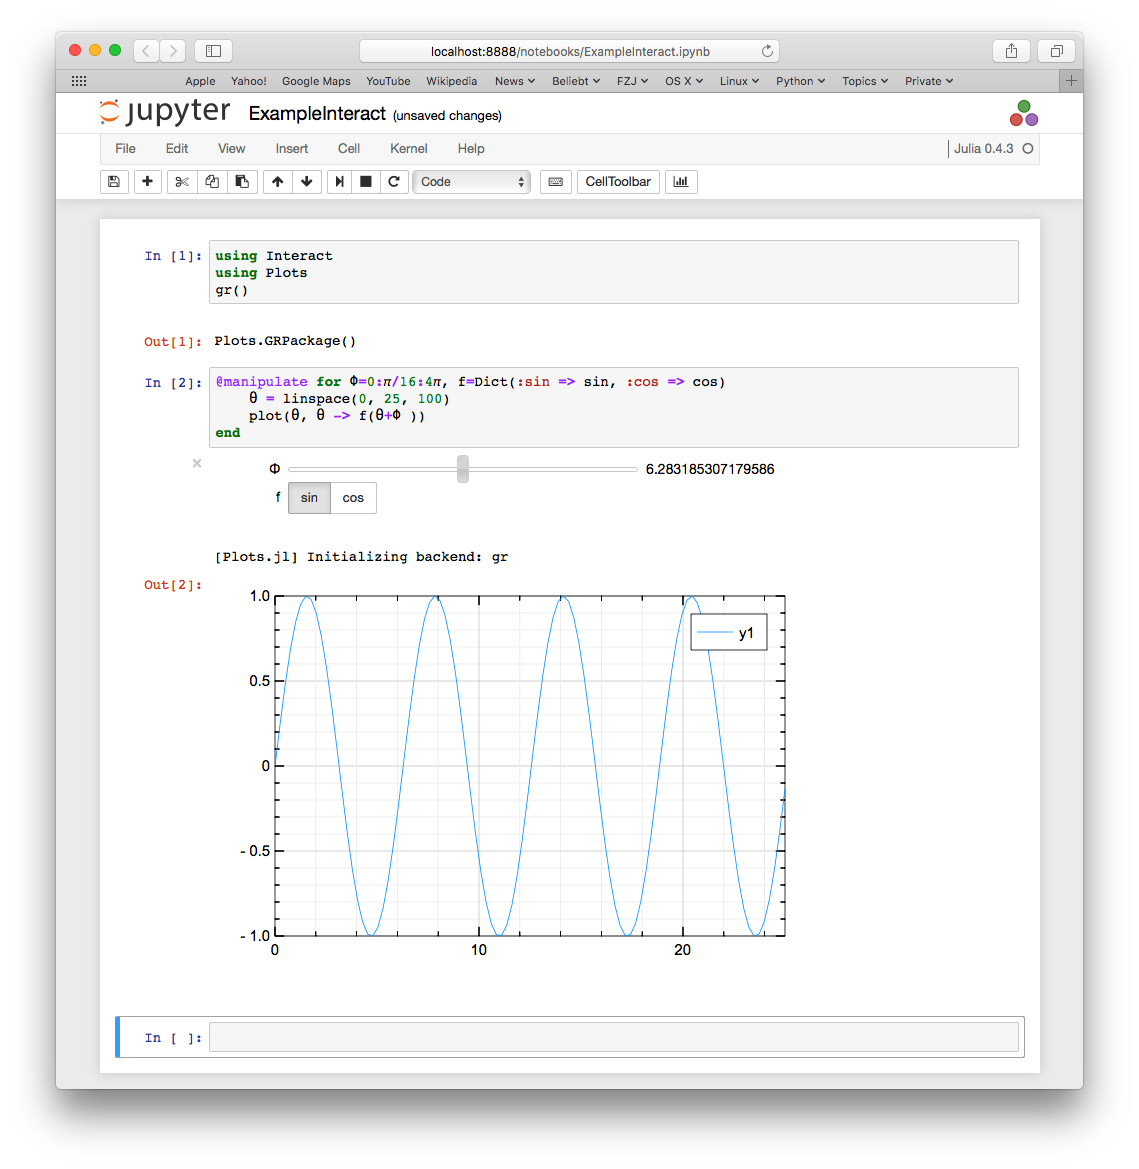
Task: Open the Yahoo! bookmark
Action: click(248, 81)
